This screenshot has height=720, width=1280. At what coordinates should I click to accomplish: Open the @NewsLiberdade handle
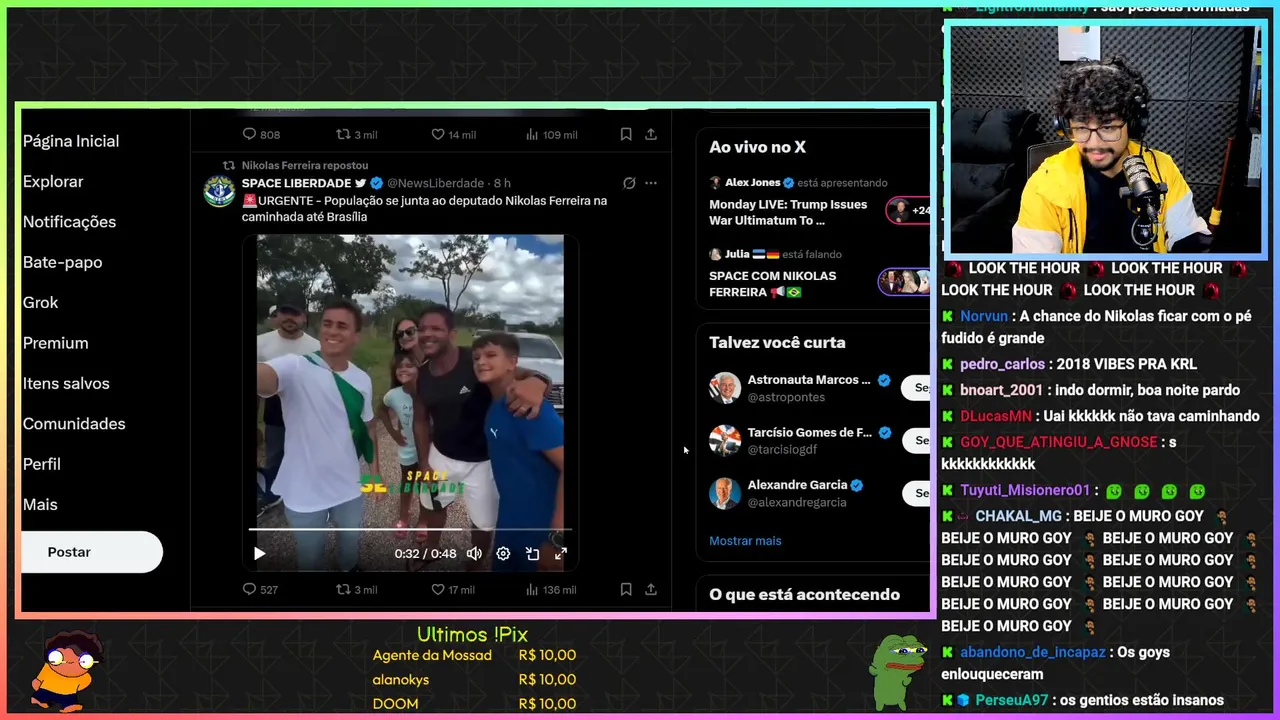[435, 183]
